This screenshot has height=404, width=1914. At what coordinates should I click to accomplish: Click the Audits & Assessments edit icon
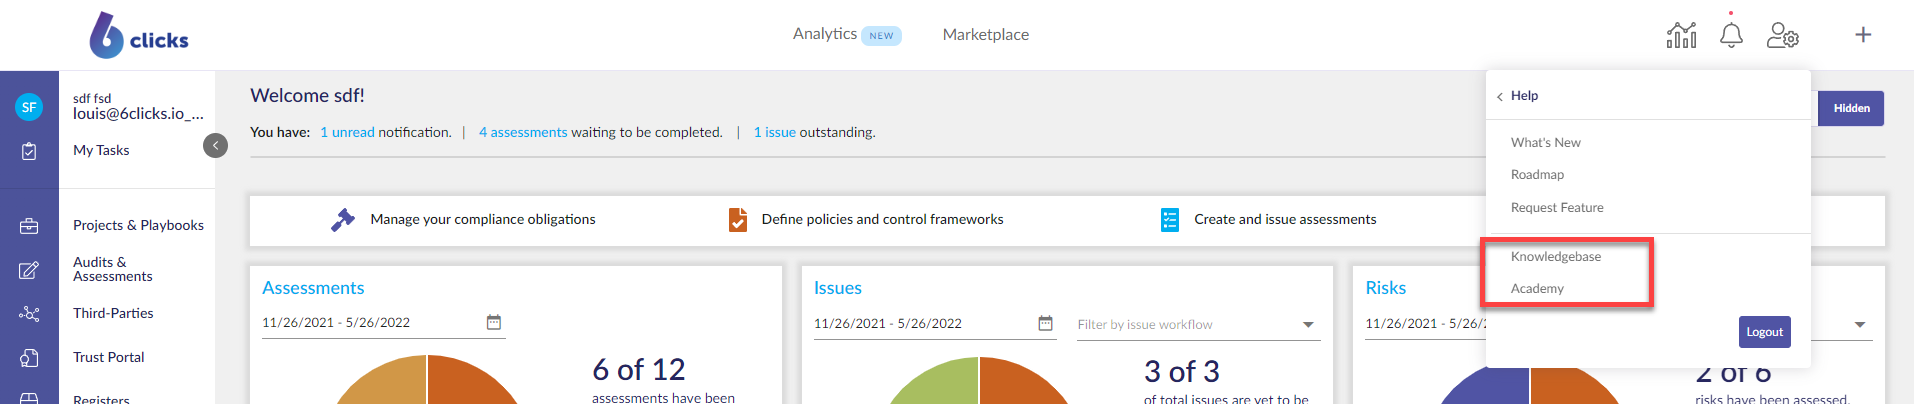[x=29, y=270]
